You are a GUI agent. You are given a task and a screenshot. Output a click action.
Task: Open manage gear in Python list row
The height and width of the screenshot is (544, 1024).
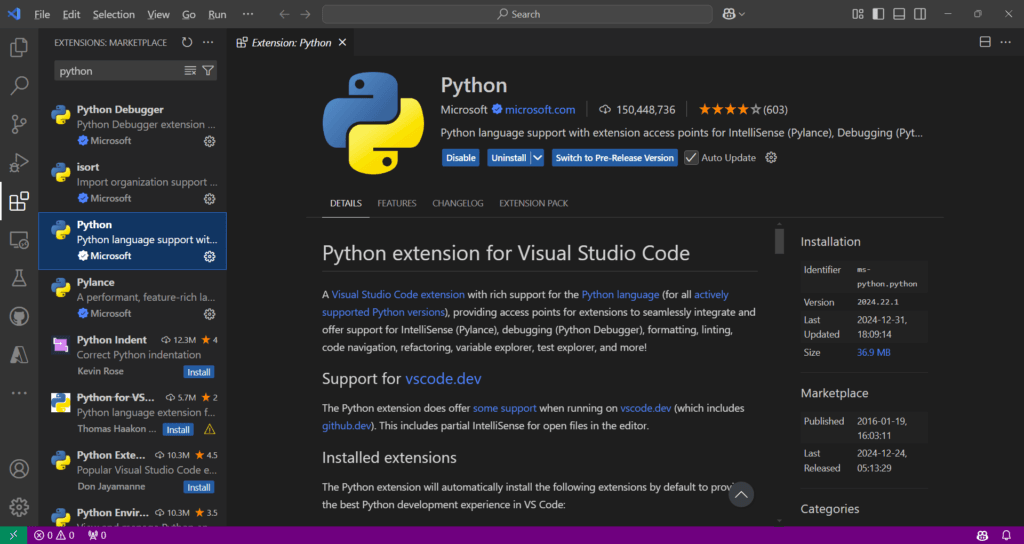click(x=210, y=257)
